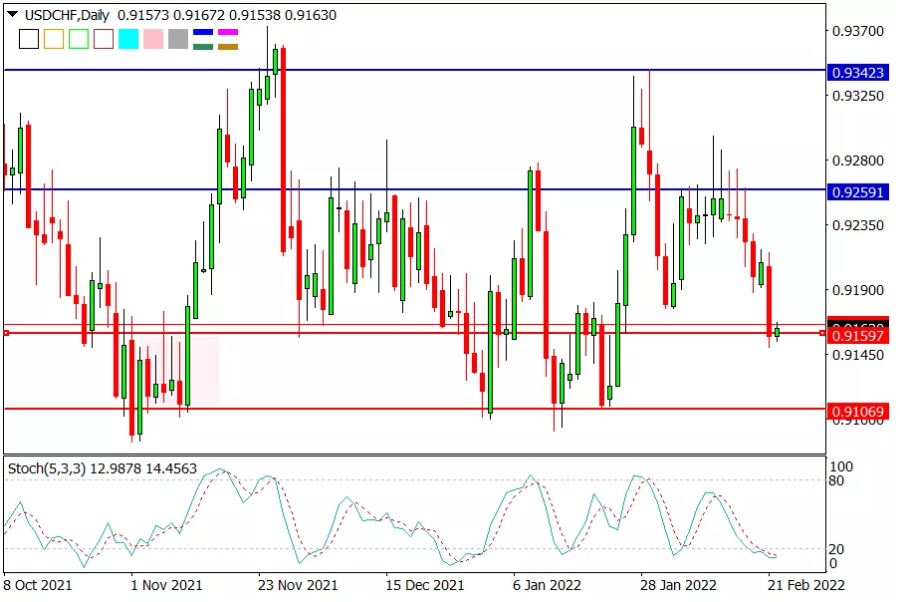Screen dimensions: 900x602
Task: Click the 0.93423 blue price label
Action: (858, 73)
